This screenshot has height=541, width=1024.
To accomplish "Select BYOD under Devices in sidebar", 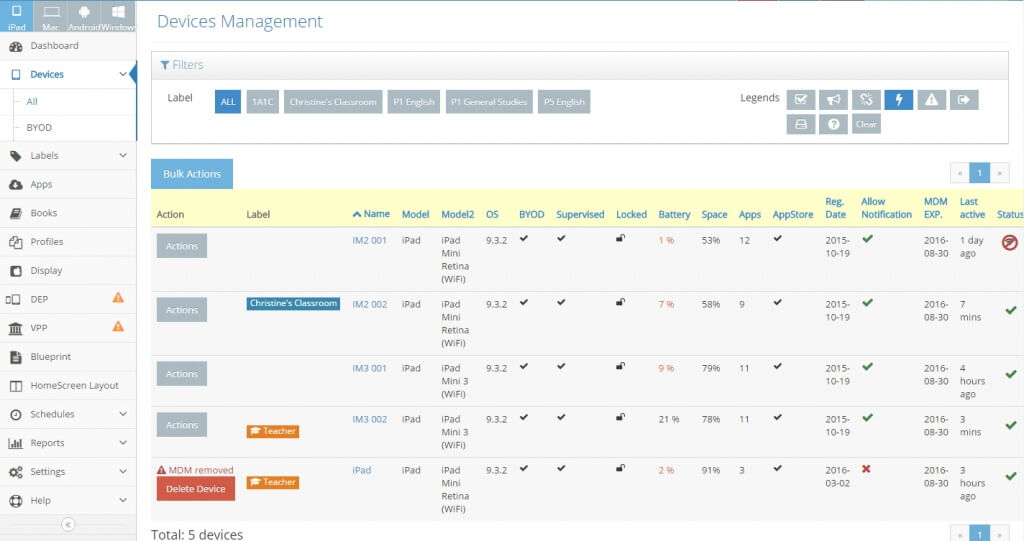I will click(x=39, y=128).
